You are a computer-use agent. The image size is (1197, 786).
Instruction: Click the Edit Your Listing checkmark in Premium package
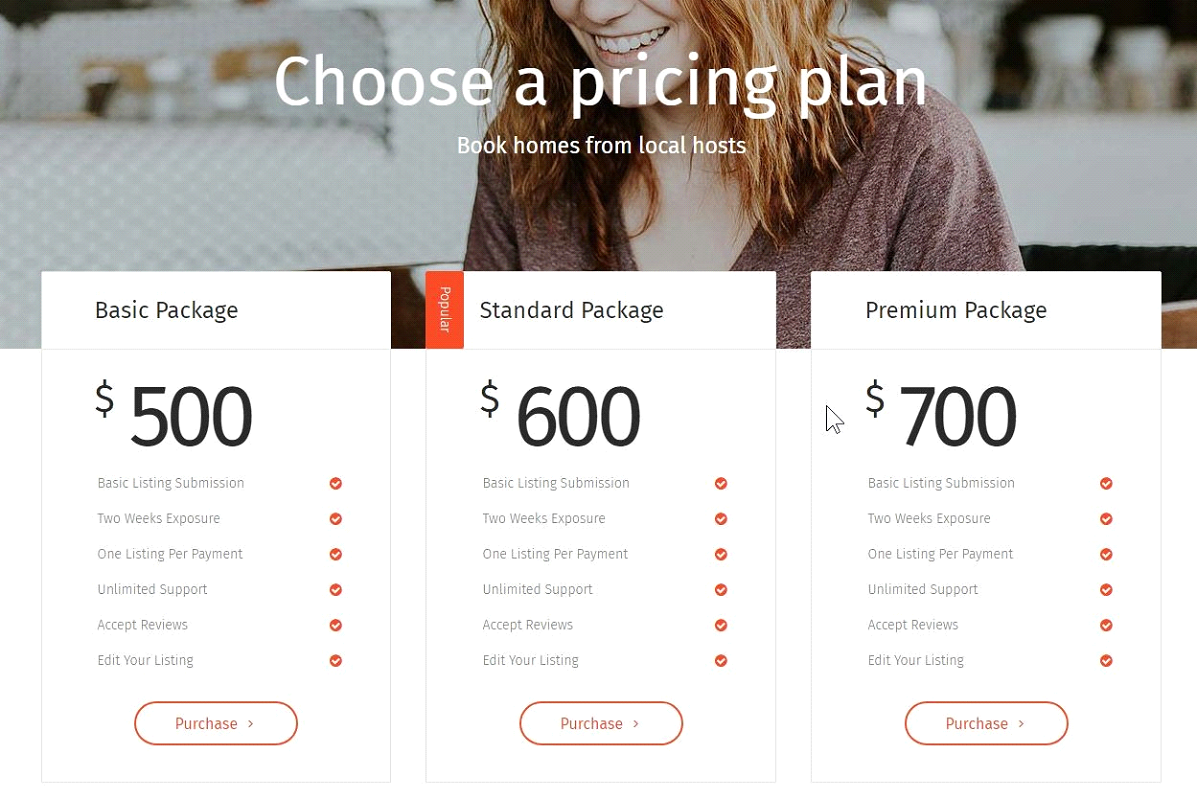click(1106, 661)
